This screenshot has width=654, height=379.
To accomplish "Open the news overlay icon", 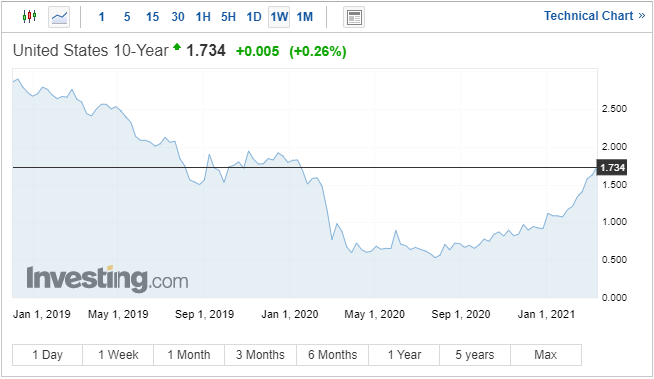I will [x=354, y=18].
